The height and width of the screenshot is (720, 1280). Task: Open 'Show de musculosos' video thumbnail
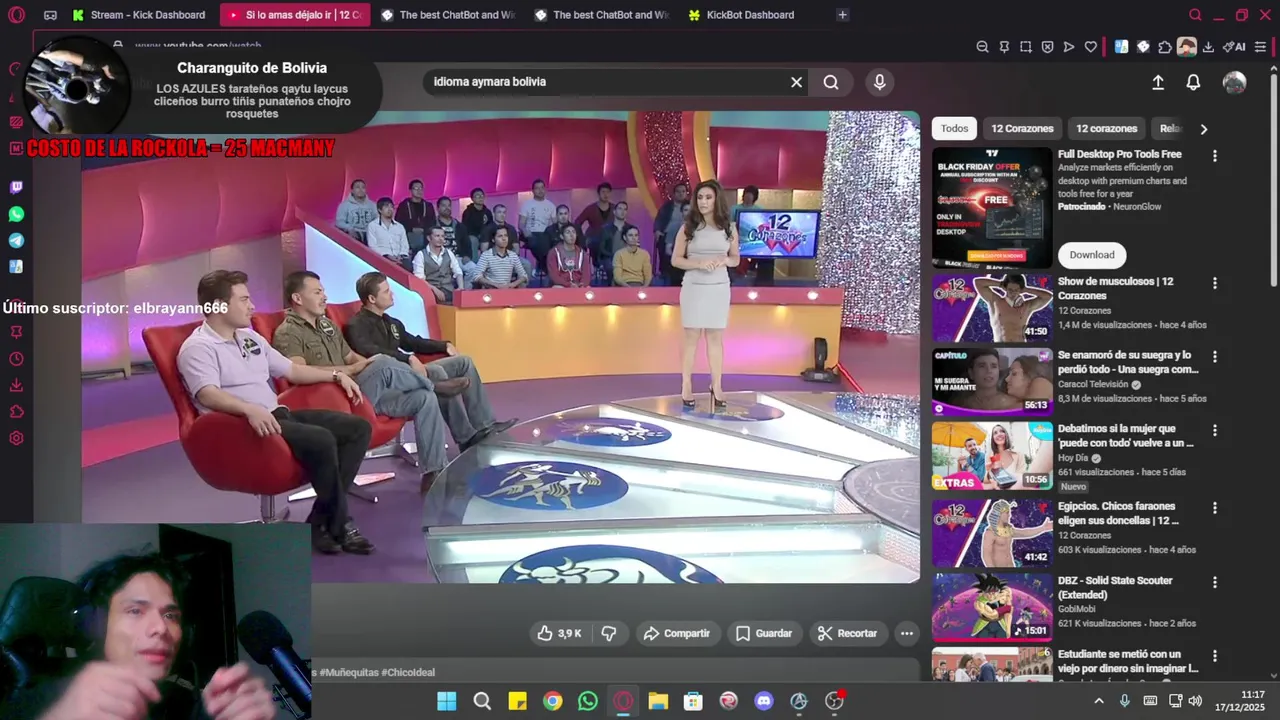point(992,309)
